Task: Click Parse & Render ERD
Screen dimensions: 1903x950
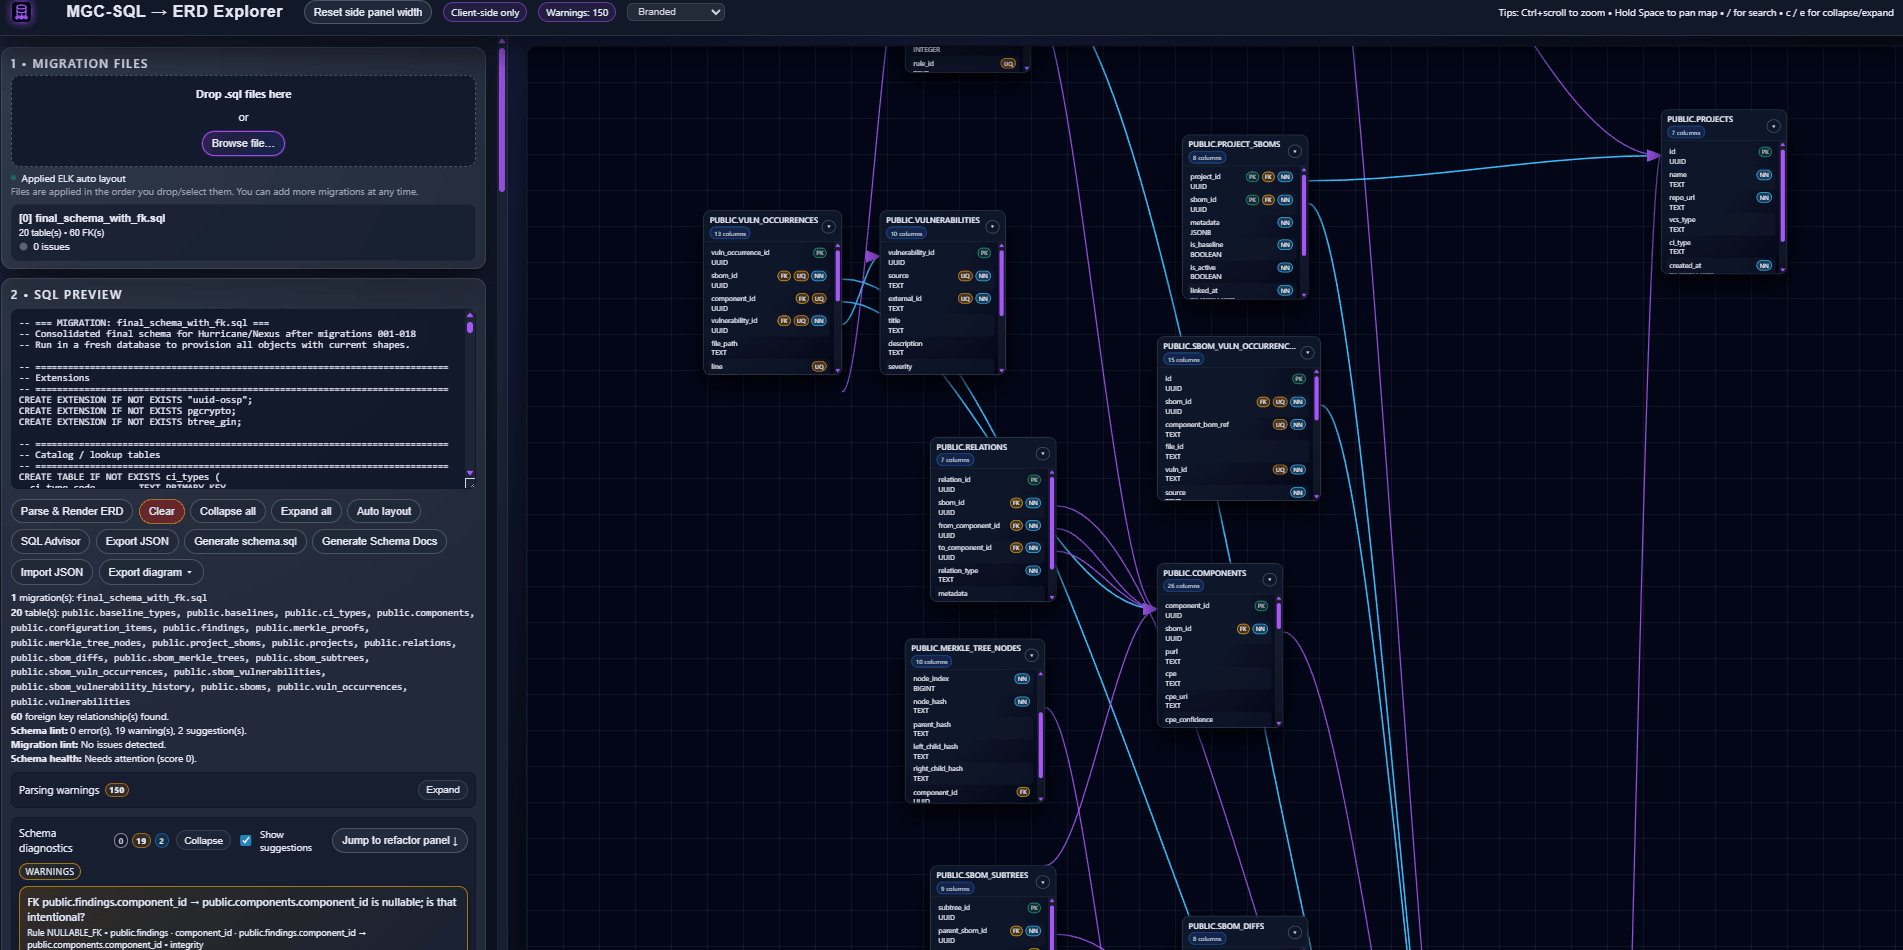Action: [x=72, y=511]
